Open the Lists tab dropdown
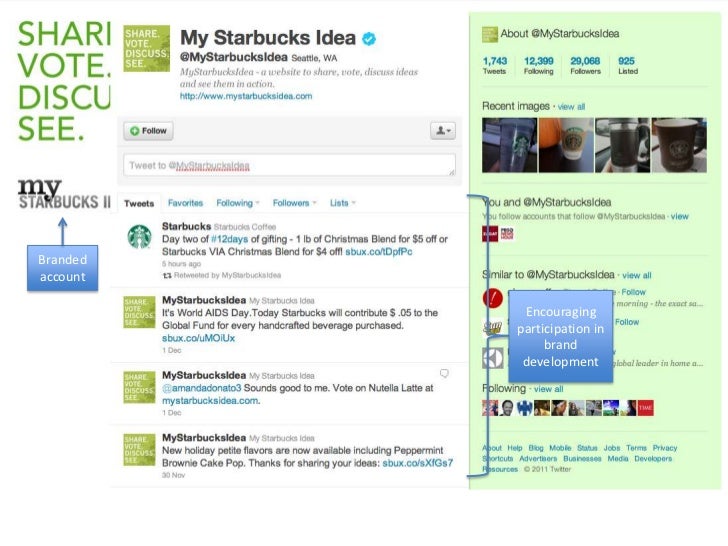Screen dimensions: 728x546 point(343,203)
